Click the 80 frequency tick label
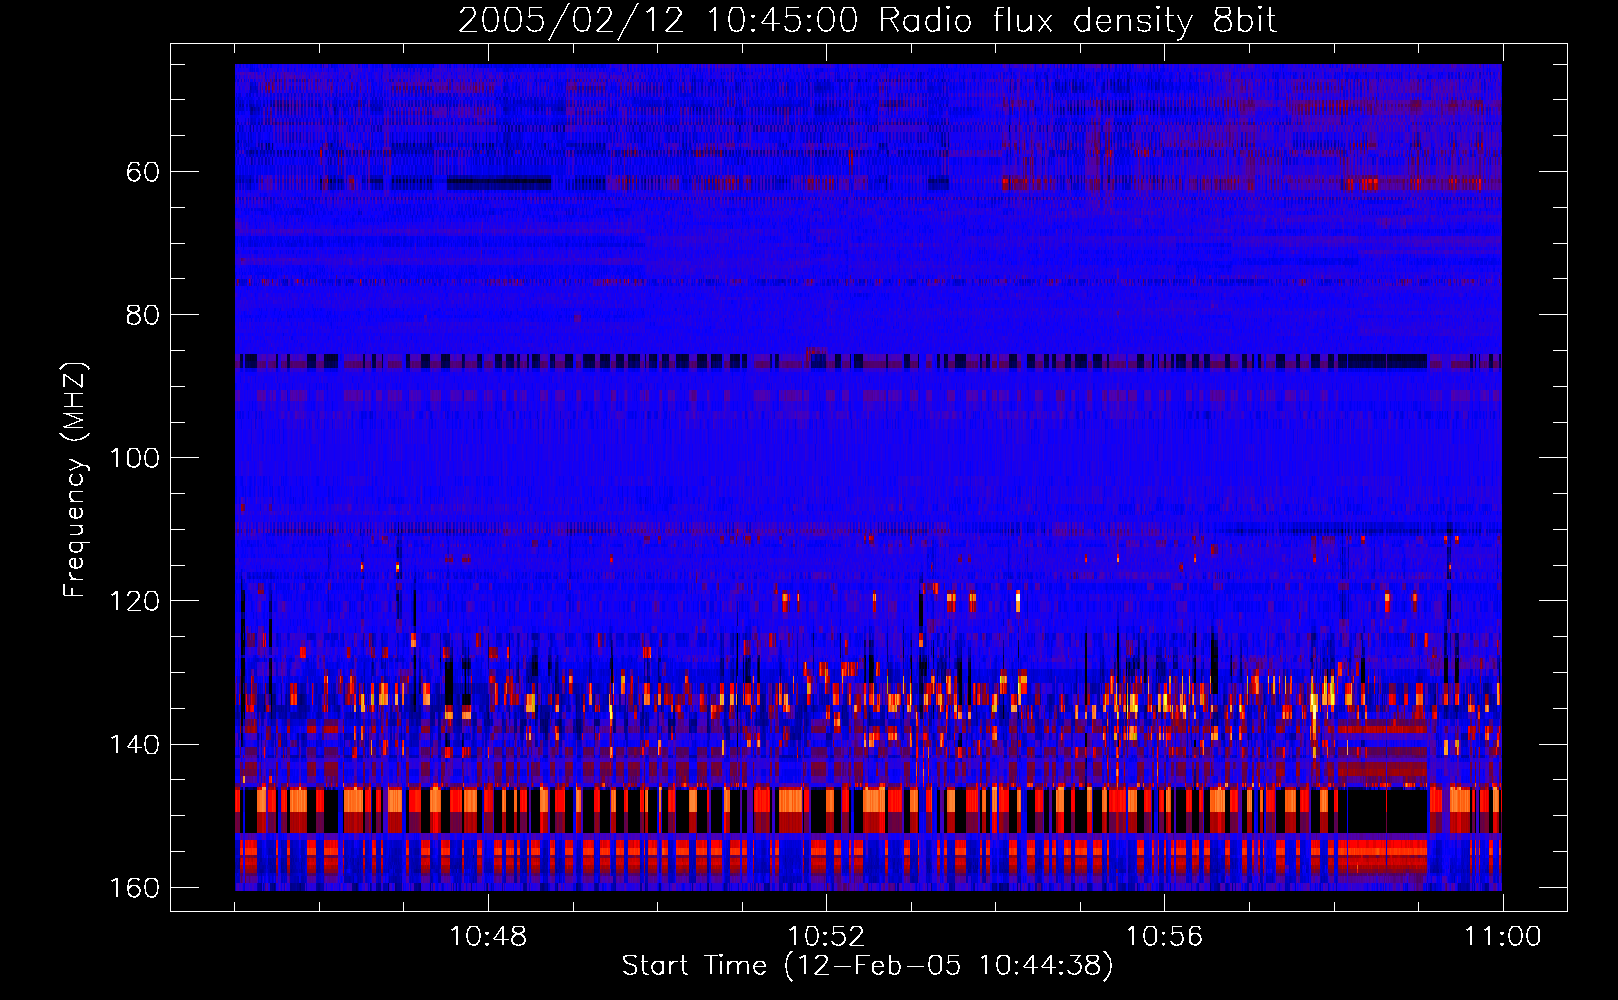Image resolution: width=1618 pixels, height=1000 pixels. tap(143, 315)
